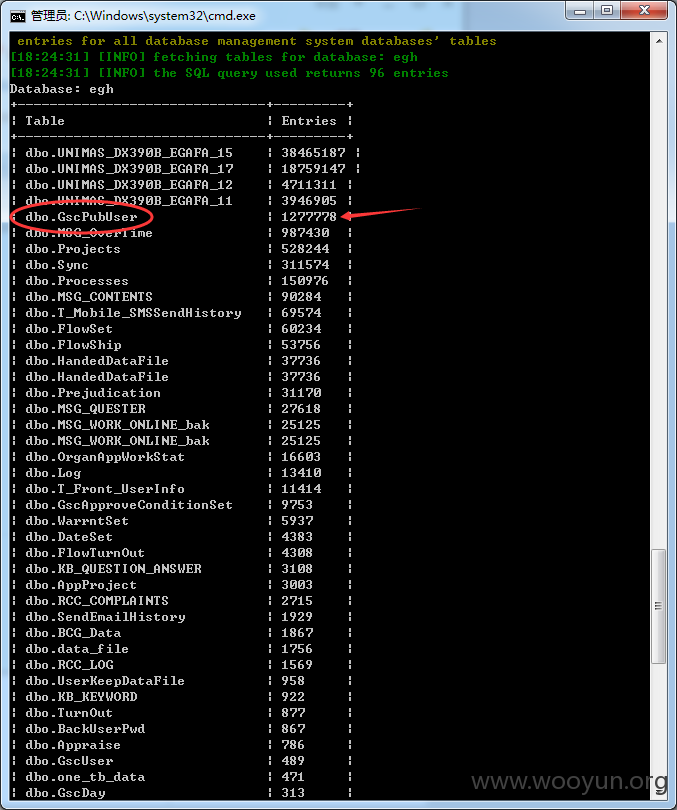Click the dbo.WarrntSet table name
677x810 pixels.
(x=77, y=521)
